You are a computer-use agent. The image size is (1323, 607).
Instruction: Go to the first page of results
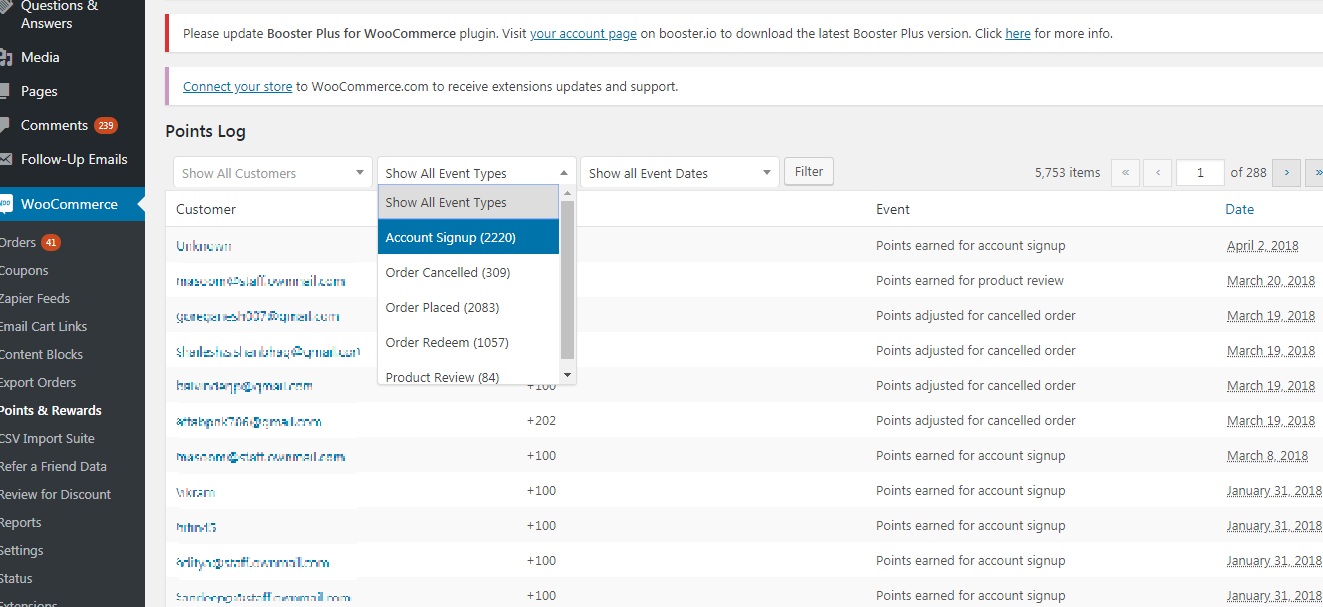click(1125, 172)
